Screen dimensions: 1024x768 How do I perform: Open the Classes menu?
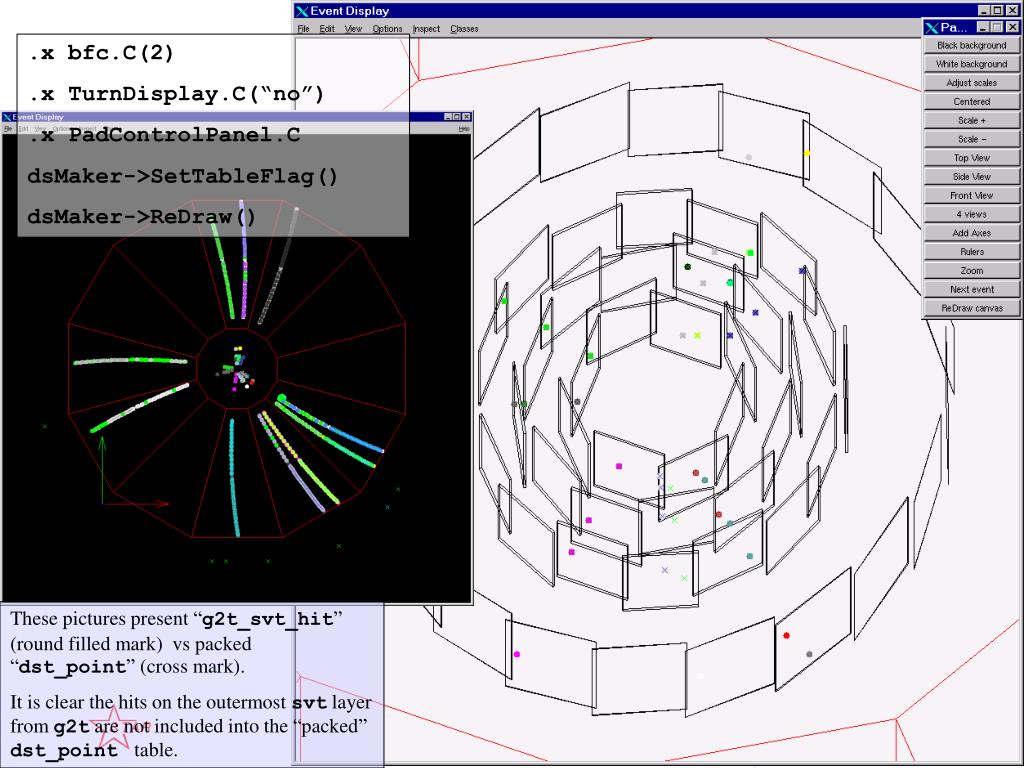tap(464, 29)
